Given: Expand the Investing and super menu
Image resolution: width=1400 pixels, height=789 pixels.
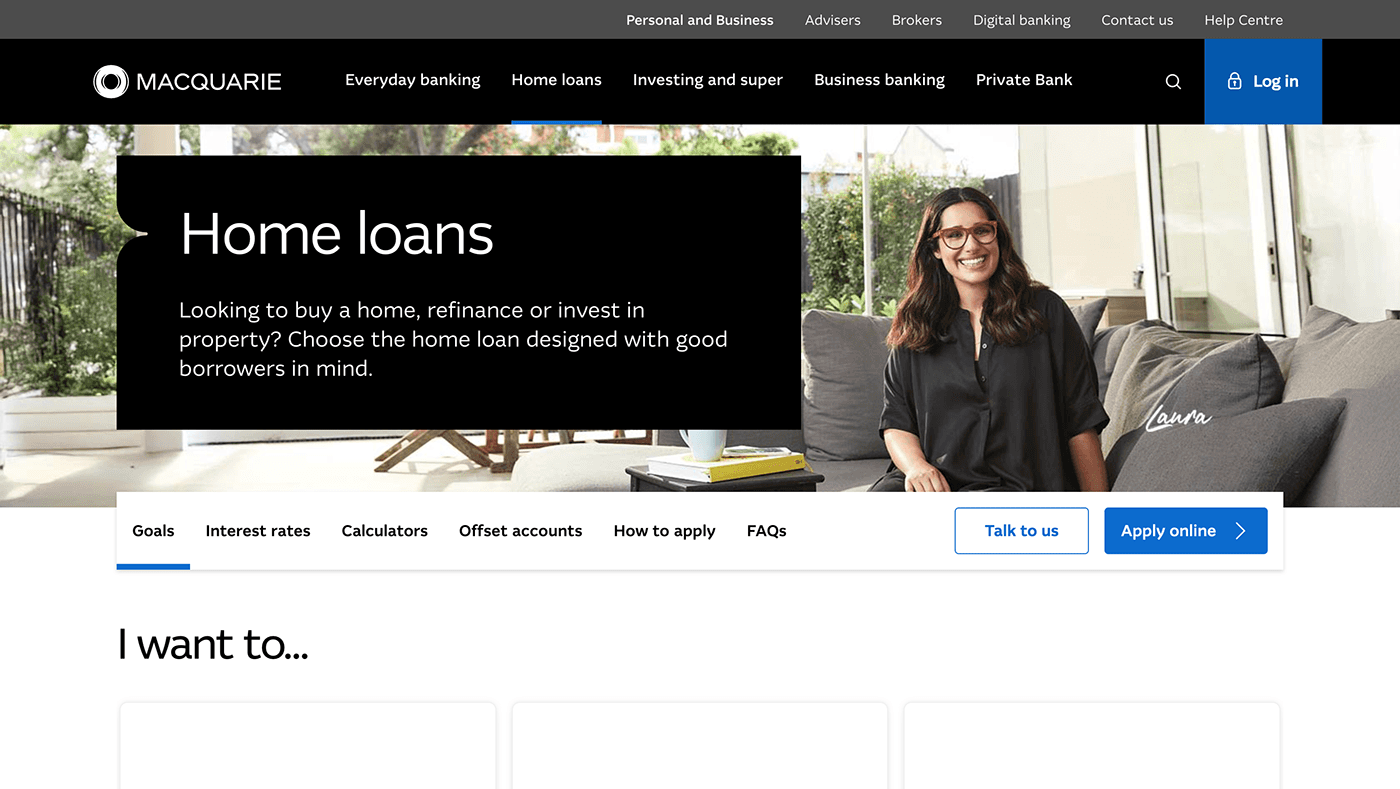Looking at the screenshot, I should [x=708, y=80].
